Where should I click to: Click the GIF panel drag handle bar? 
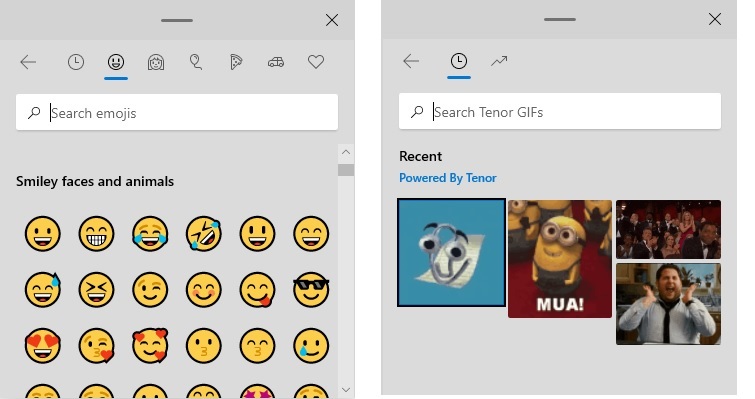pyautogui.click(x=560, y=19)
